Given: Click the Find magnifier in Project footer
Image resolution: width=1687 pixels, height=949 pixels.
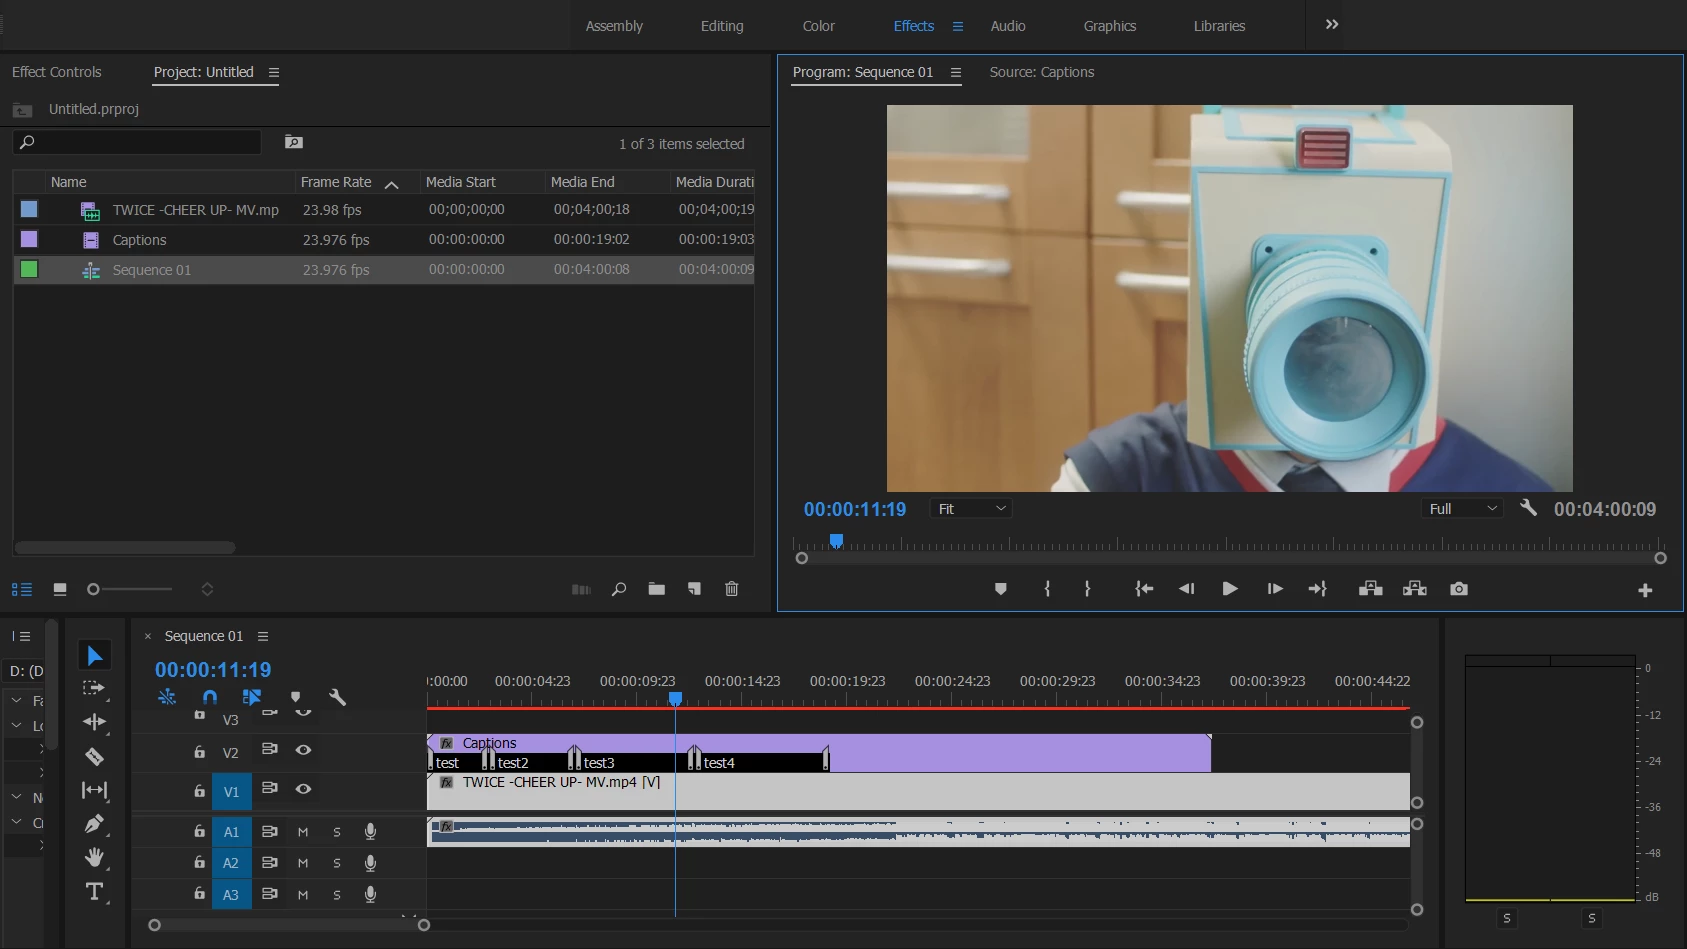Looking at the screenshot, I should tap(619, 589).
